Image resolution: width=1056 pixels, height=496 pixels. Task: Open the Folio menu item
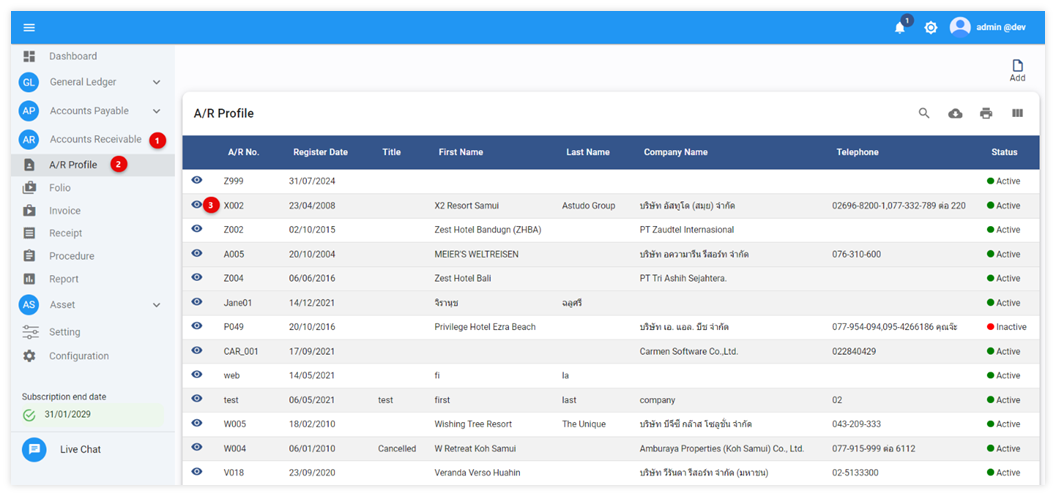coord(60,187)
